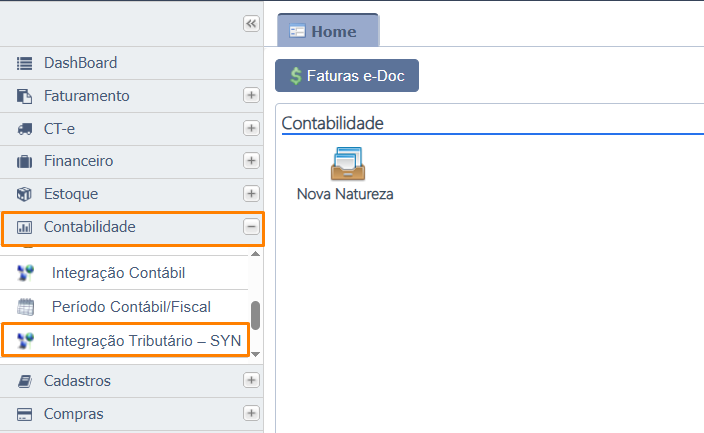Click the Financeiro briefcase icon
Image resolution: width=704 pixels, height=433 pixels.
(x=25, y=161)
